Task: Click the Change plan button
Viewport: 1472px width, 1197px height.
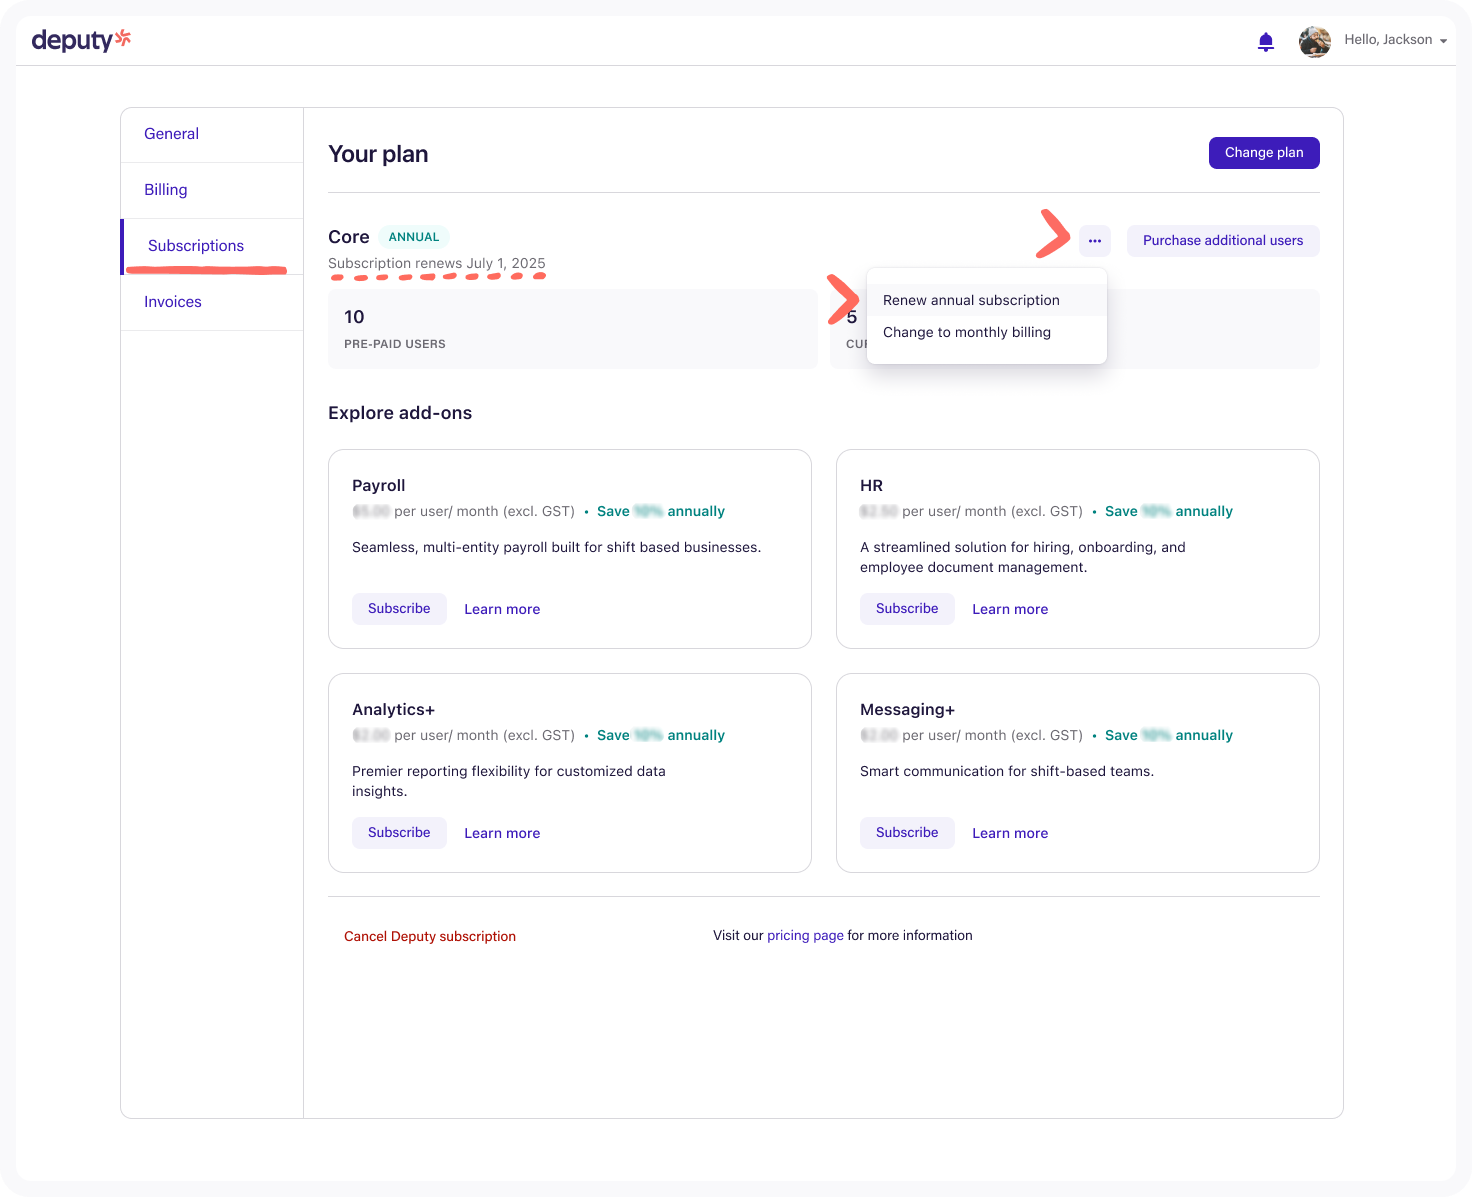Action: pyautogui.click(x=1263, y=153)
